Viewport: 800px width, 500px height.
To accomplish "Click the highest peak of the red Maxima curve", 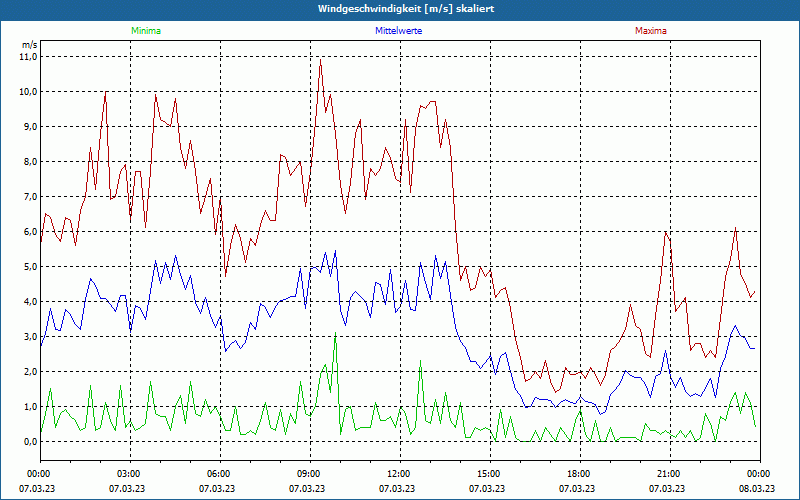I will (320, 59).
